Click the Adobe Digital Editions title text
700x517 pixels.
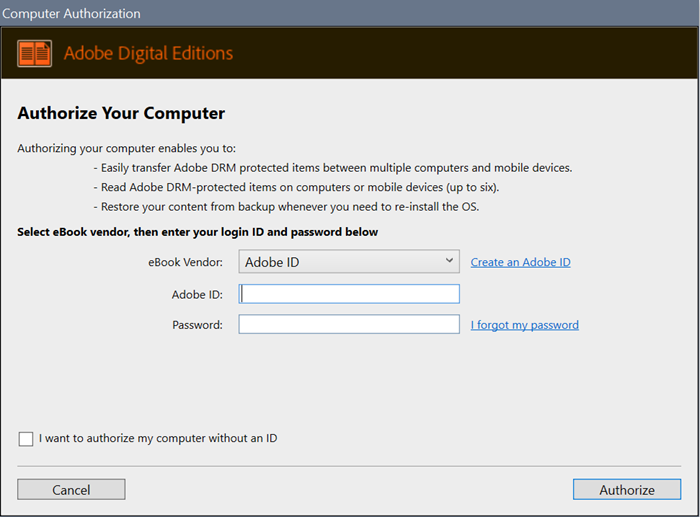tap(148, 53)
